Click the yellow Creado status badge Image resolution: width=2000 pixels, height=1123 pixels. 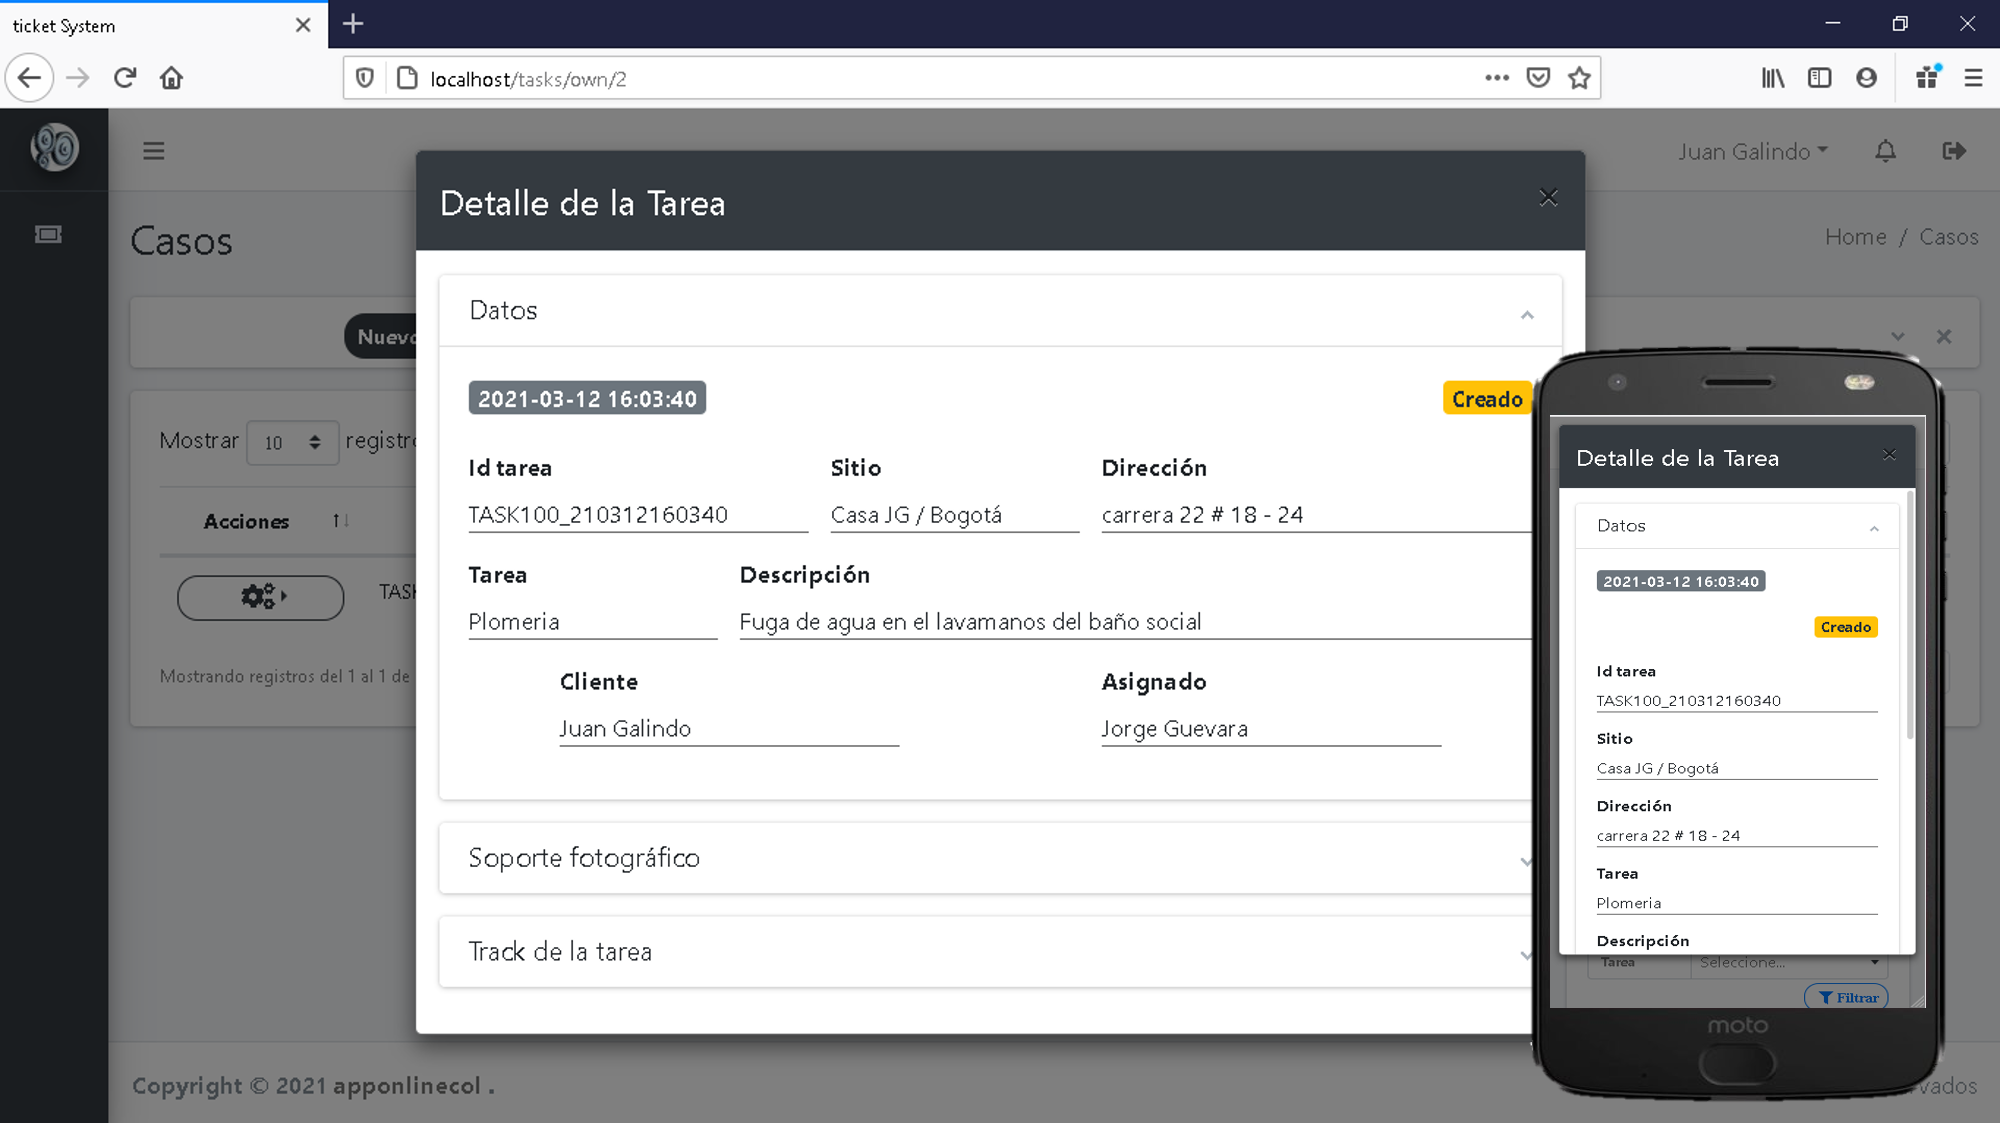tap(1487, 399)
